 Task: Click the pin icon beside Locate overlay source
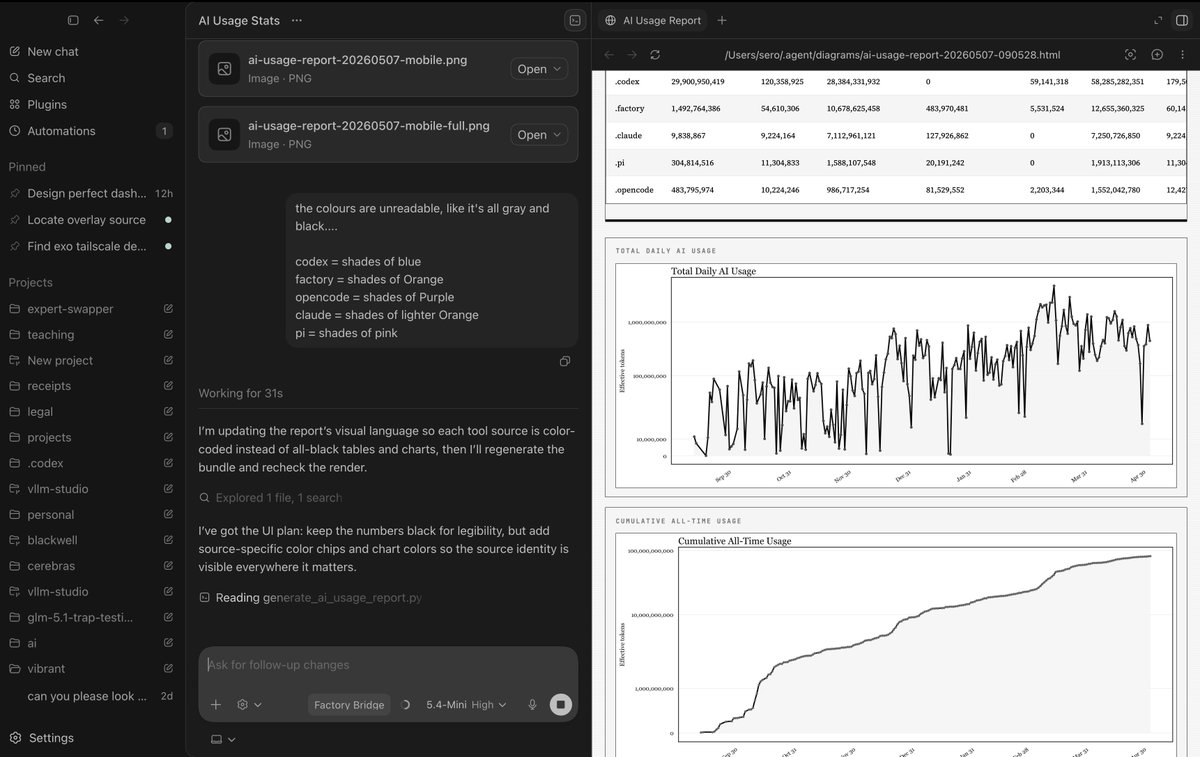[x=14, y=220]
